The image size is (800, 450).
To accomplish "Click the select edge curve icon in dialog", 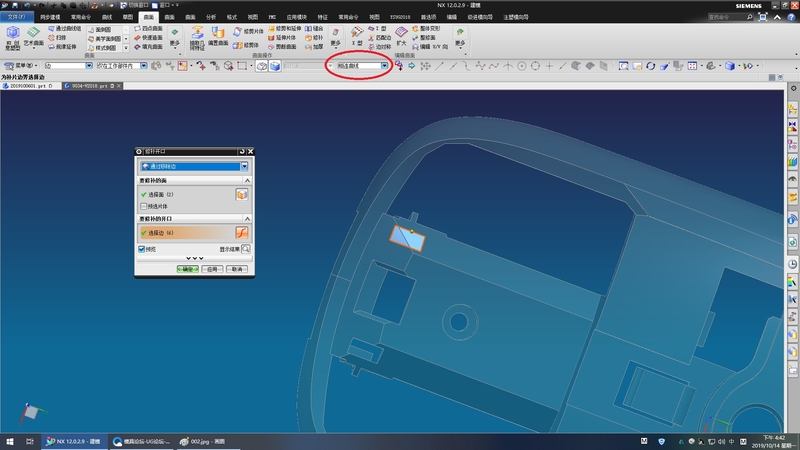I will point(241,232).
